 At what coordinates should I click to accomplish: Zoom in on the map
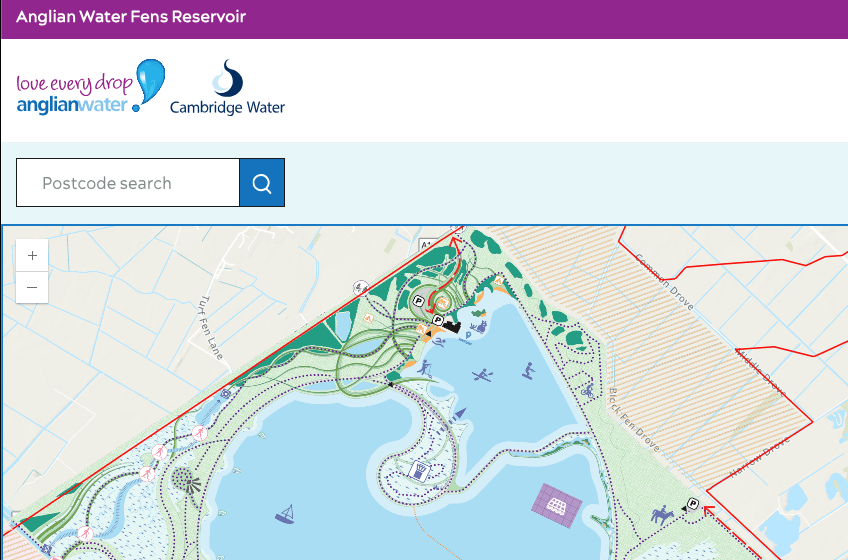tap(32, 256)
